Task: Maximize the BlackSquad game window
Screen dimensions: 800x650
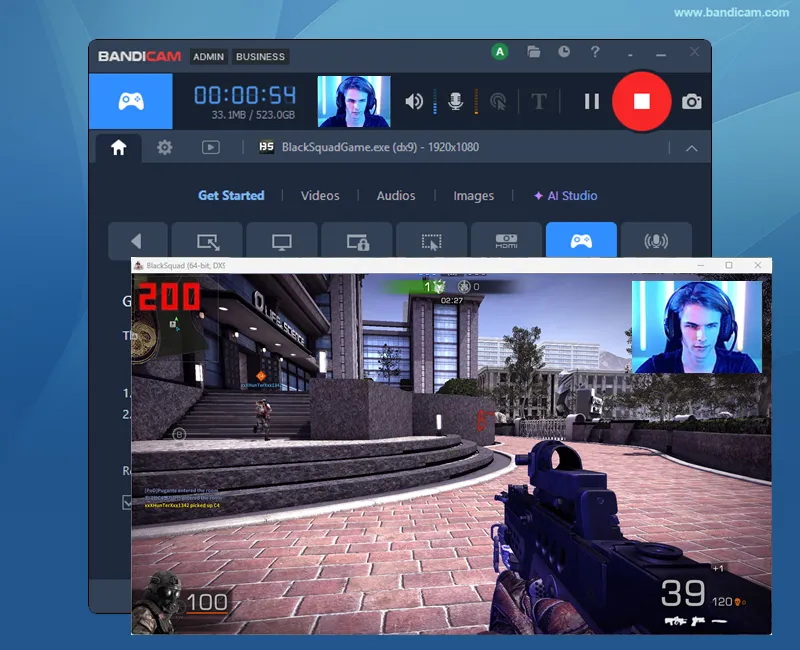Action: coord(729,265)
